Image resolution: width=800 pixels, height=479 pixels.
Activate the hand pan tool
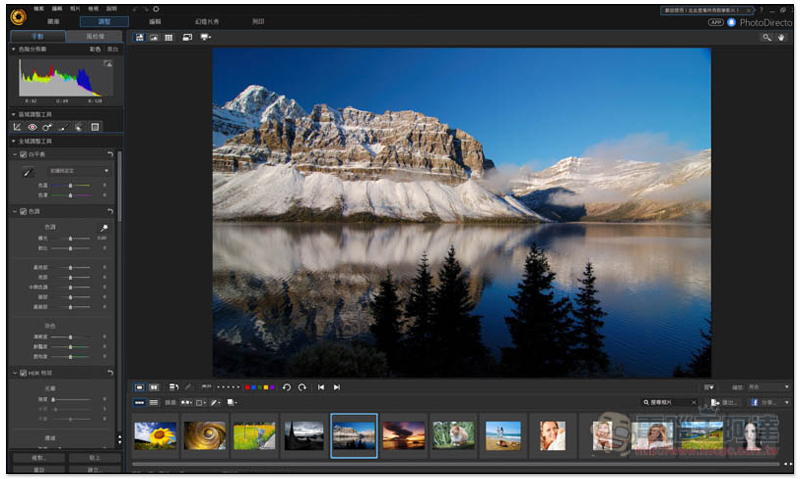[782, 37]
